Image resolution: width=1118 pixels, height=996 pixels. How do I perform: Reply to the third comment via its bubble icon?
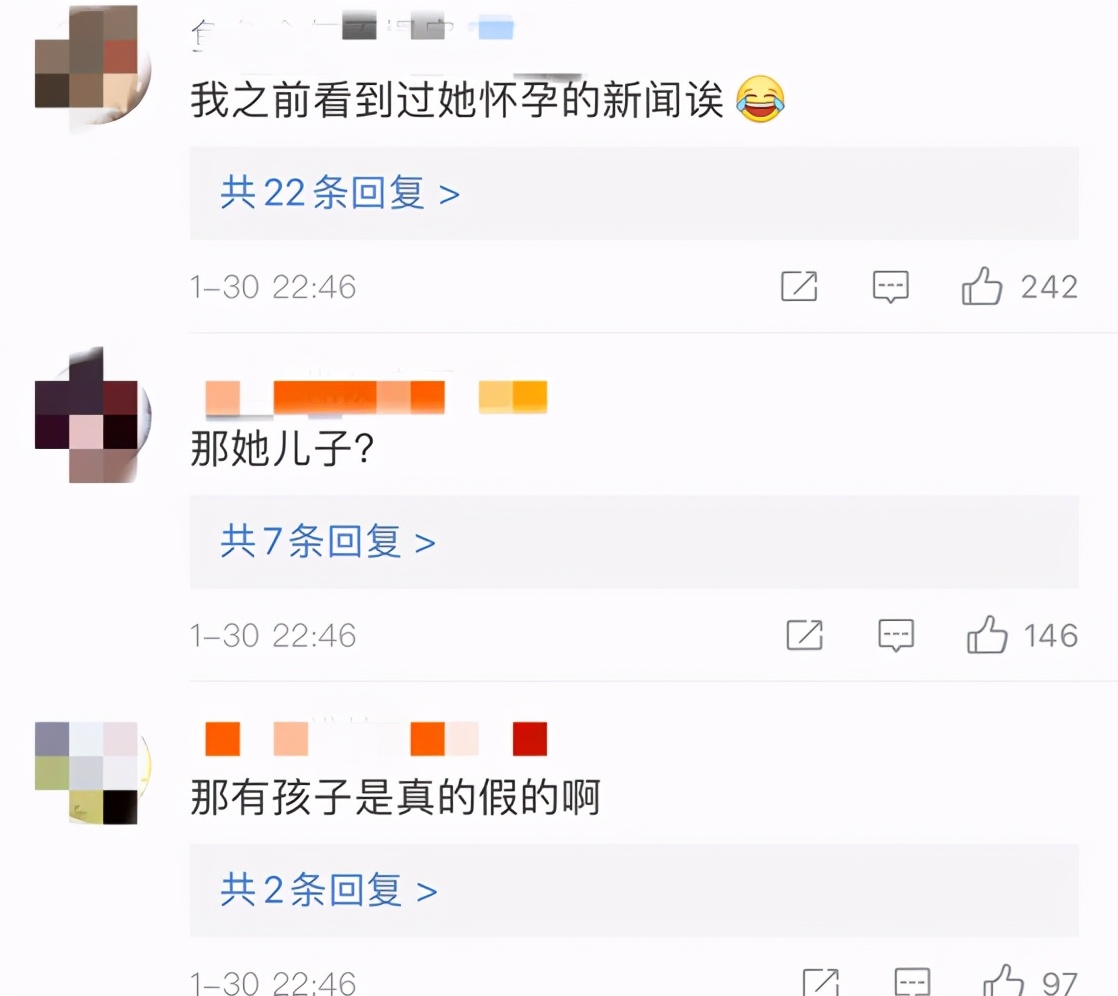(912, 982)
